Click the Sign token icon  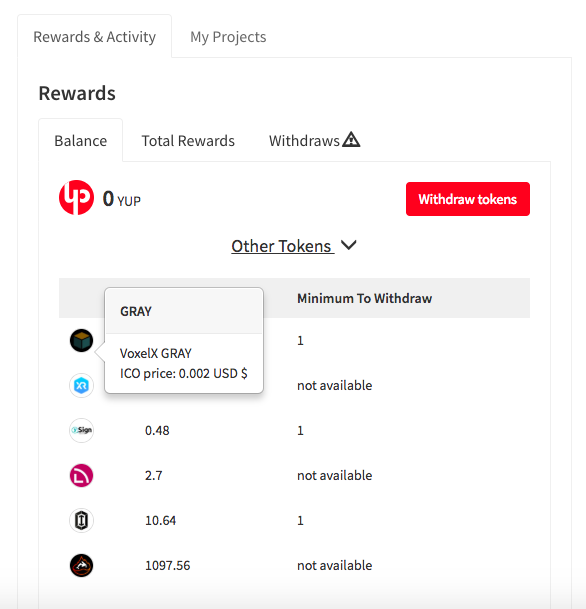point(82,430)
